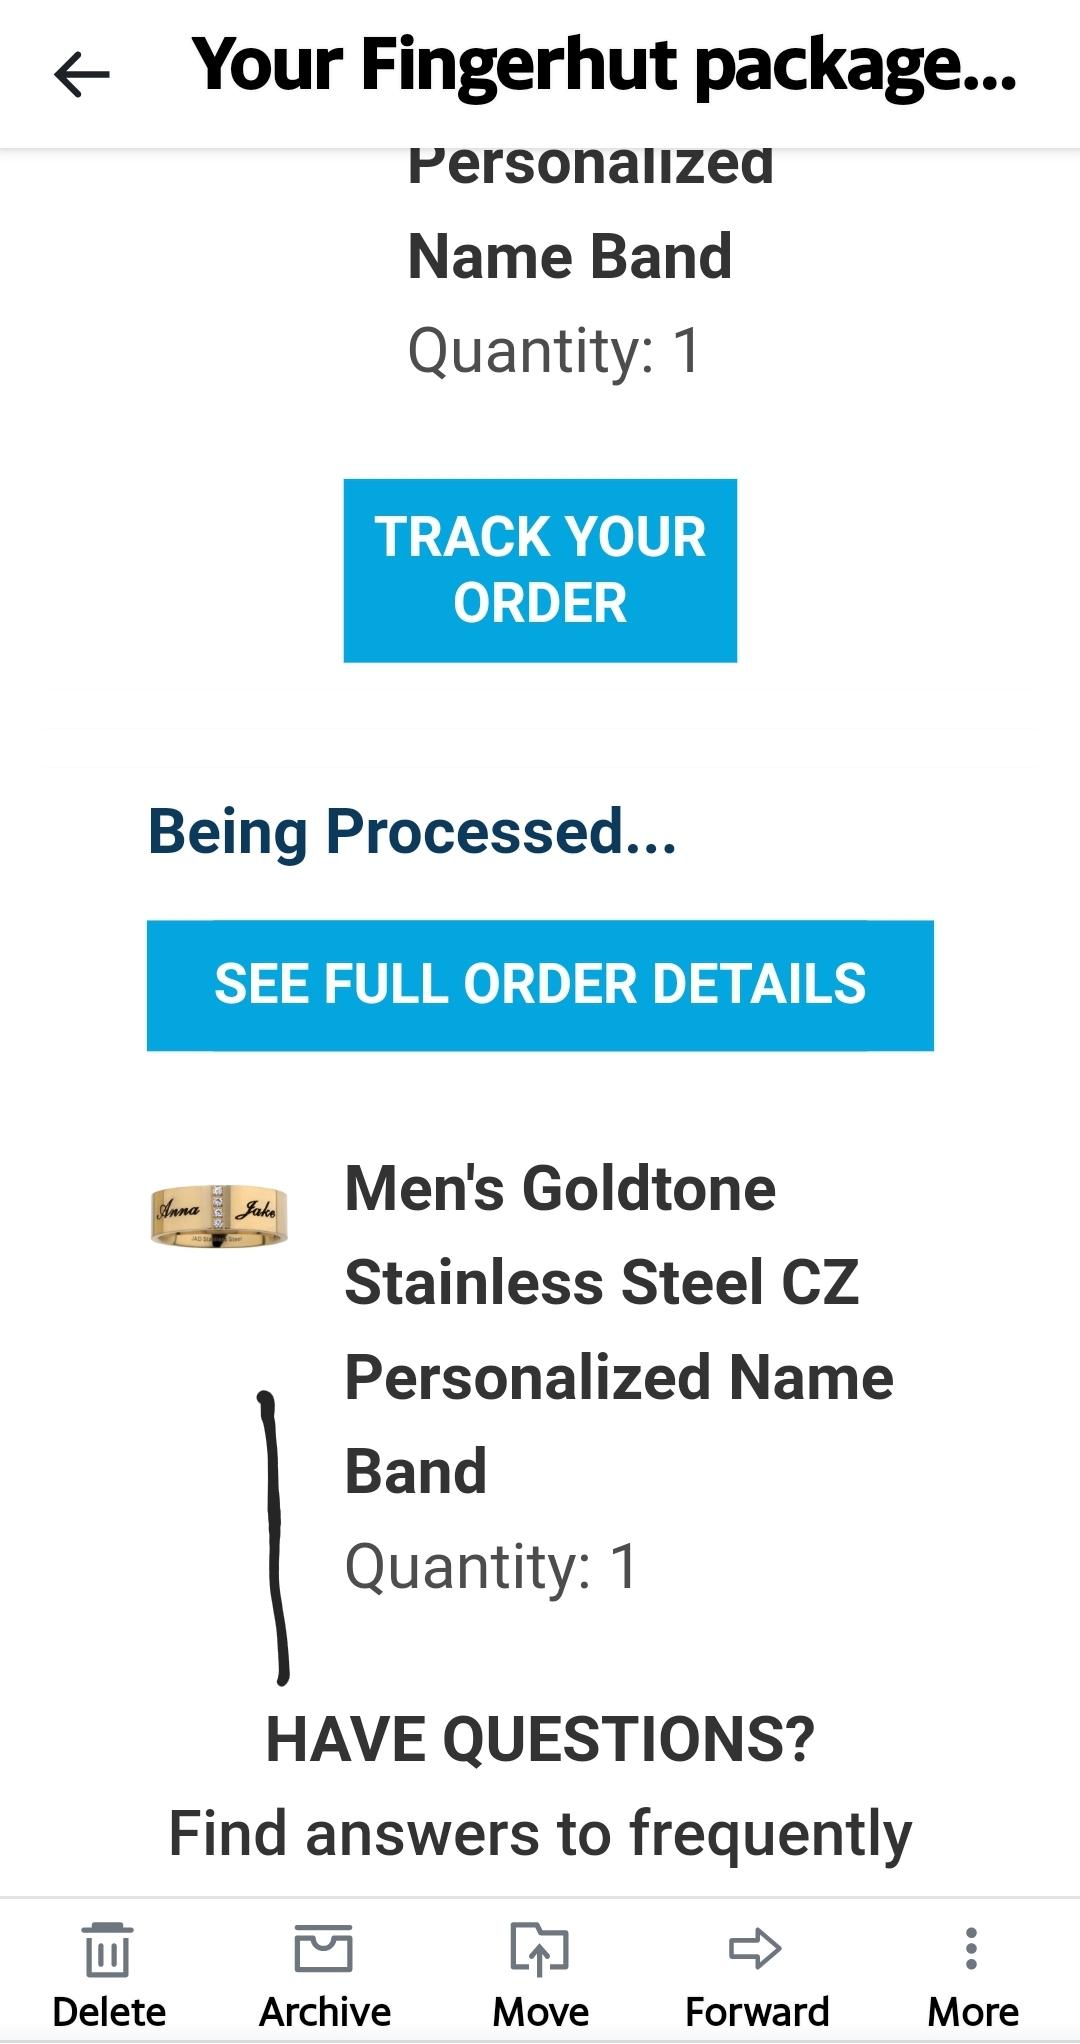Tap the back arrow icon

pos(82,75)
